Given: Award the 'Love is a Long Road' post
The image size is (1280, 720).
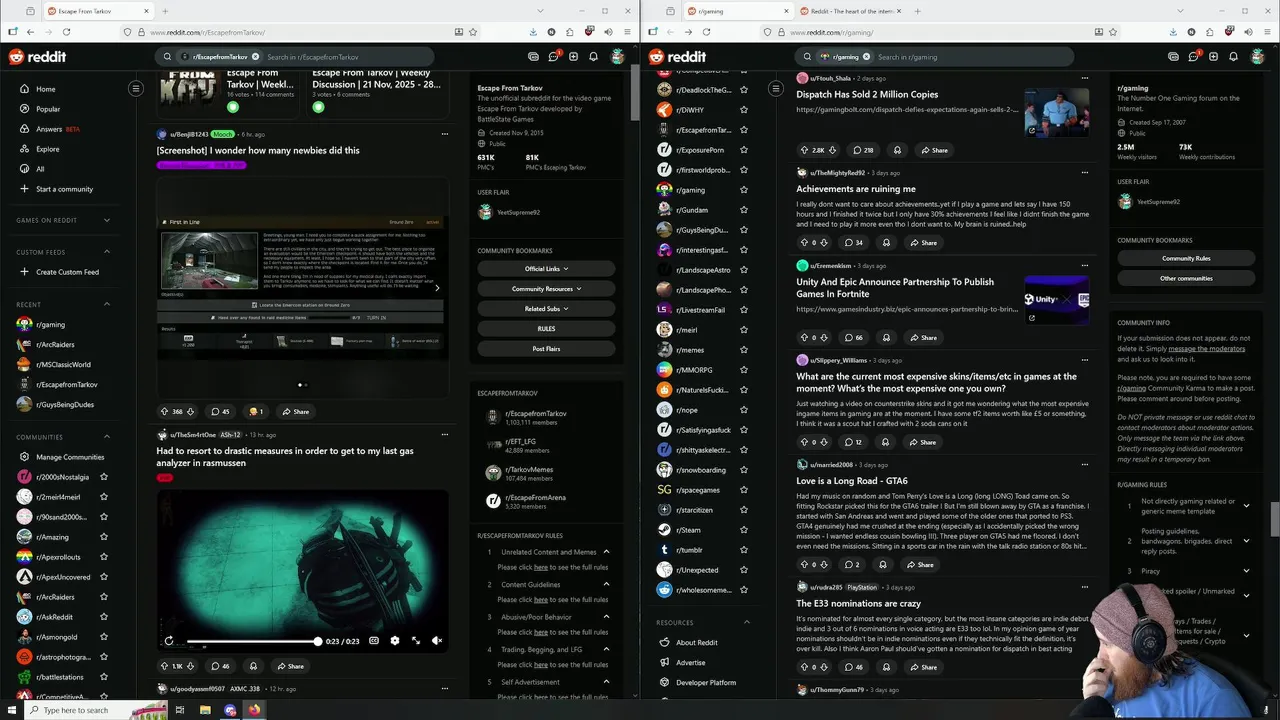Looking at the screenshot, I should (x=882, y=565).
